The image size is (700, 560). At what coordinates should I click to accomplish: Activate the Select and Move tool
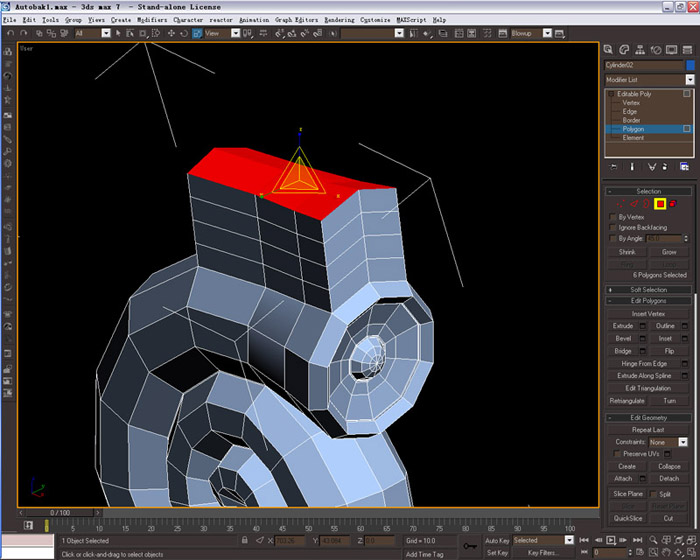[171, 33]
